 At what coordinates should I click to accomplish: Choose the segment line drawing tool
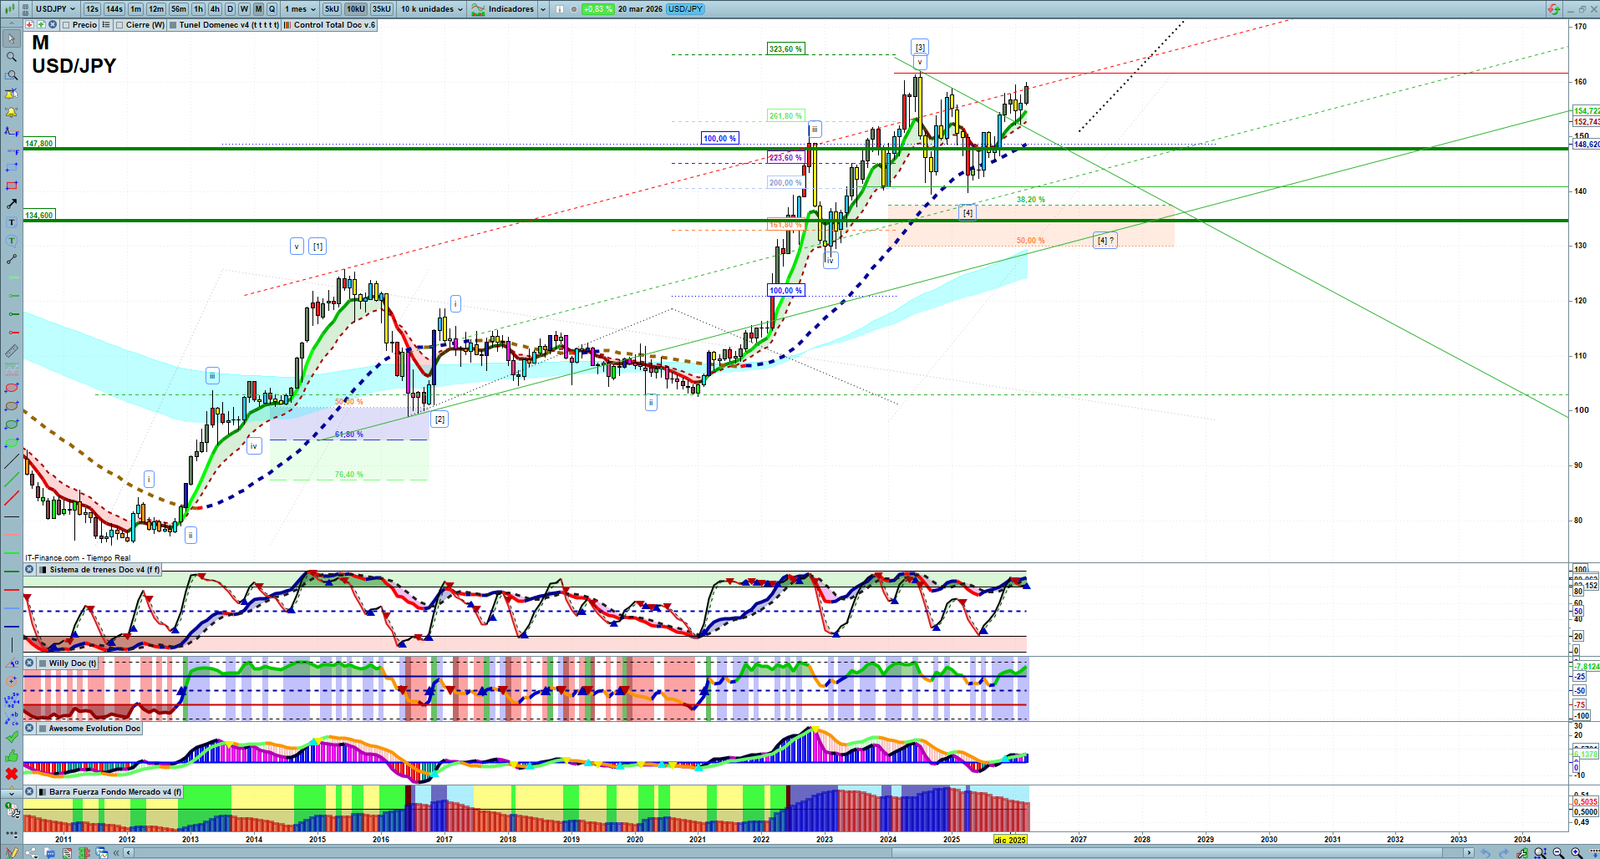coord(11,259)
